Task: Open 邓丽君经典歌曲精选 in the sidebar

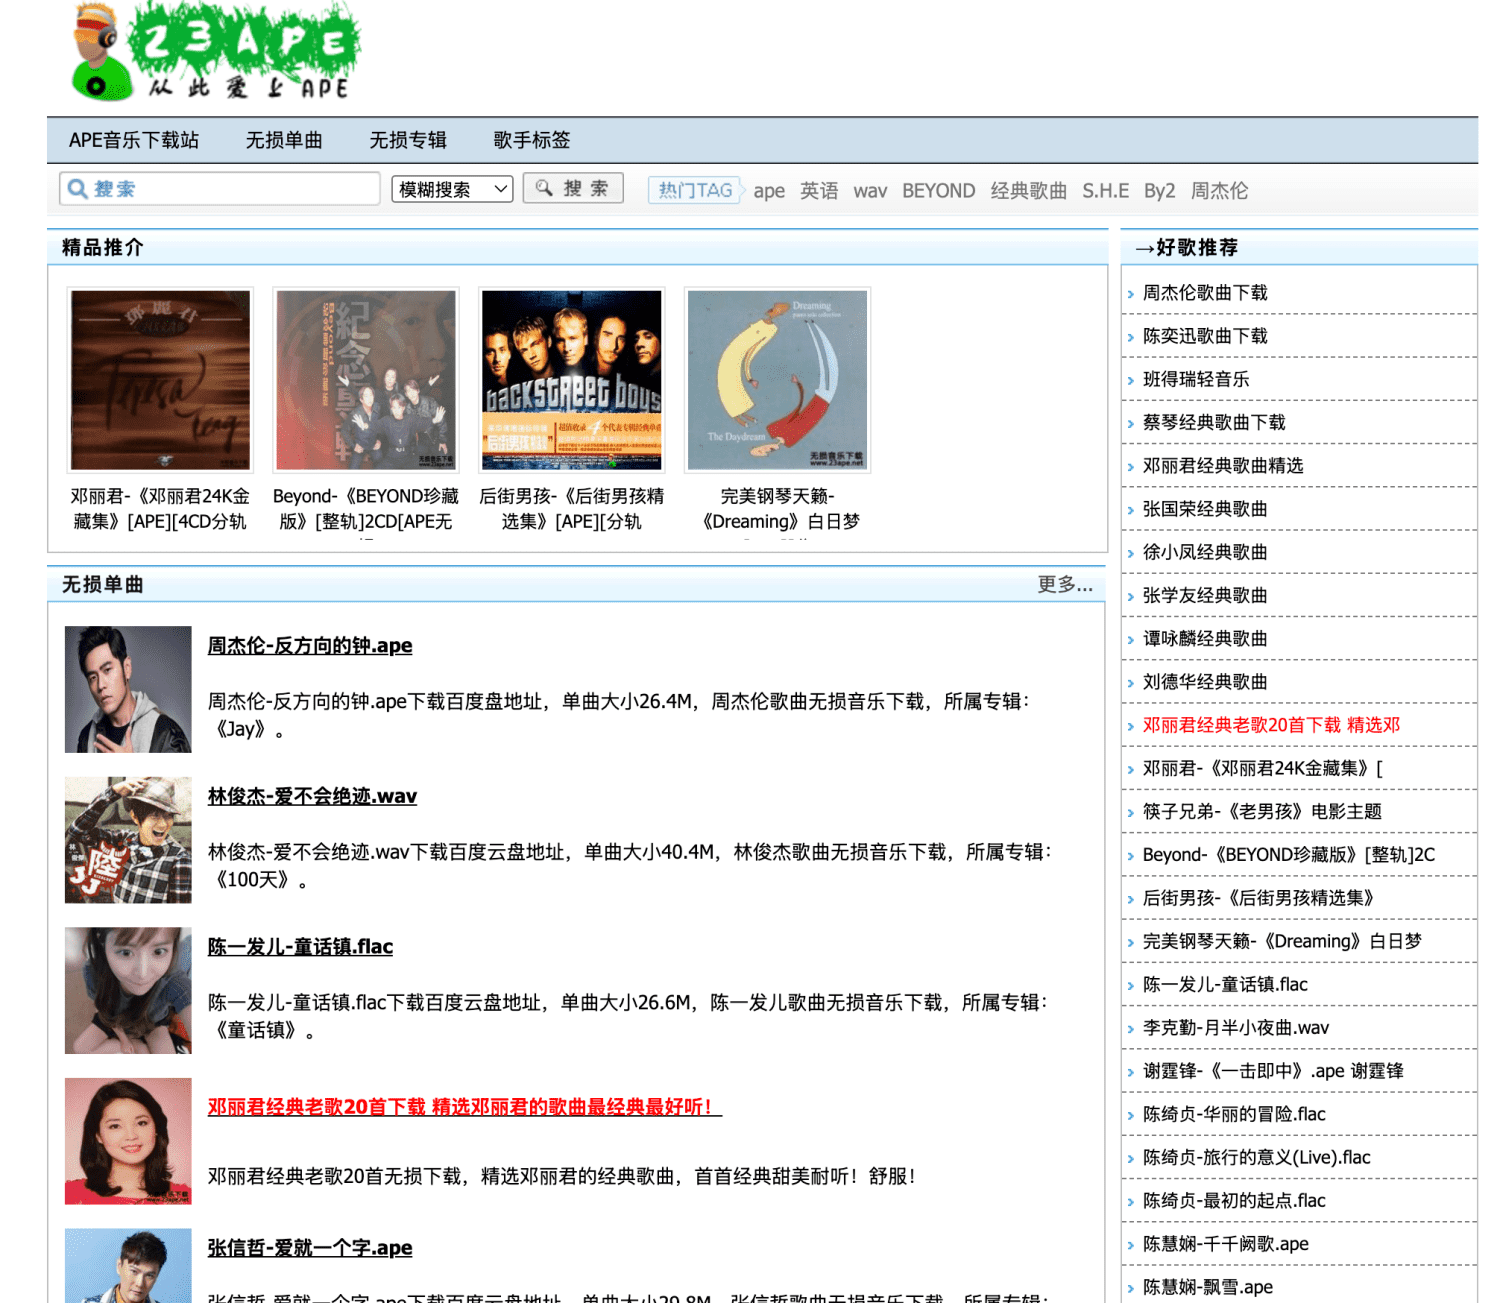Action: point(1223,466)
